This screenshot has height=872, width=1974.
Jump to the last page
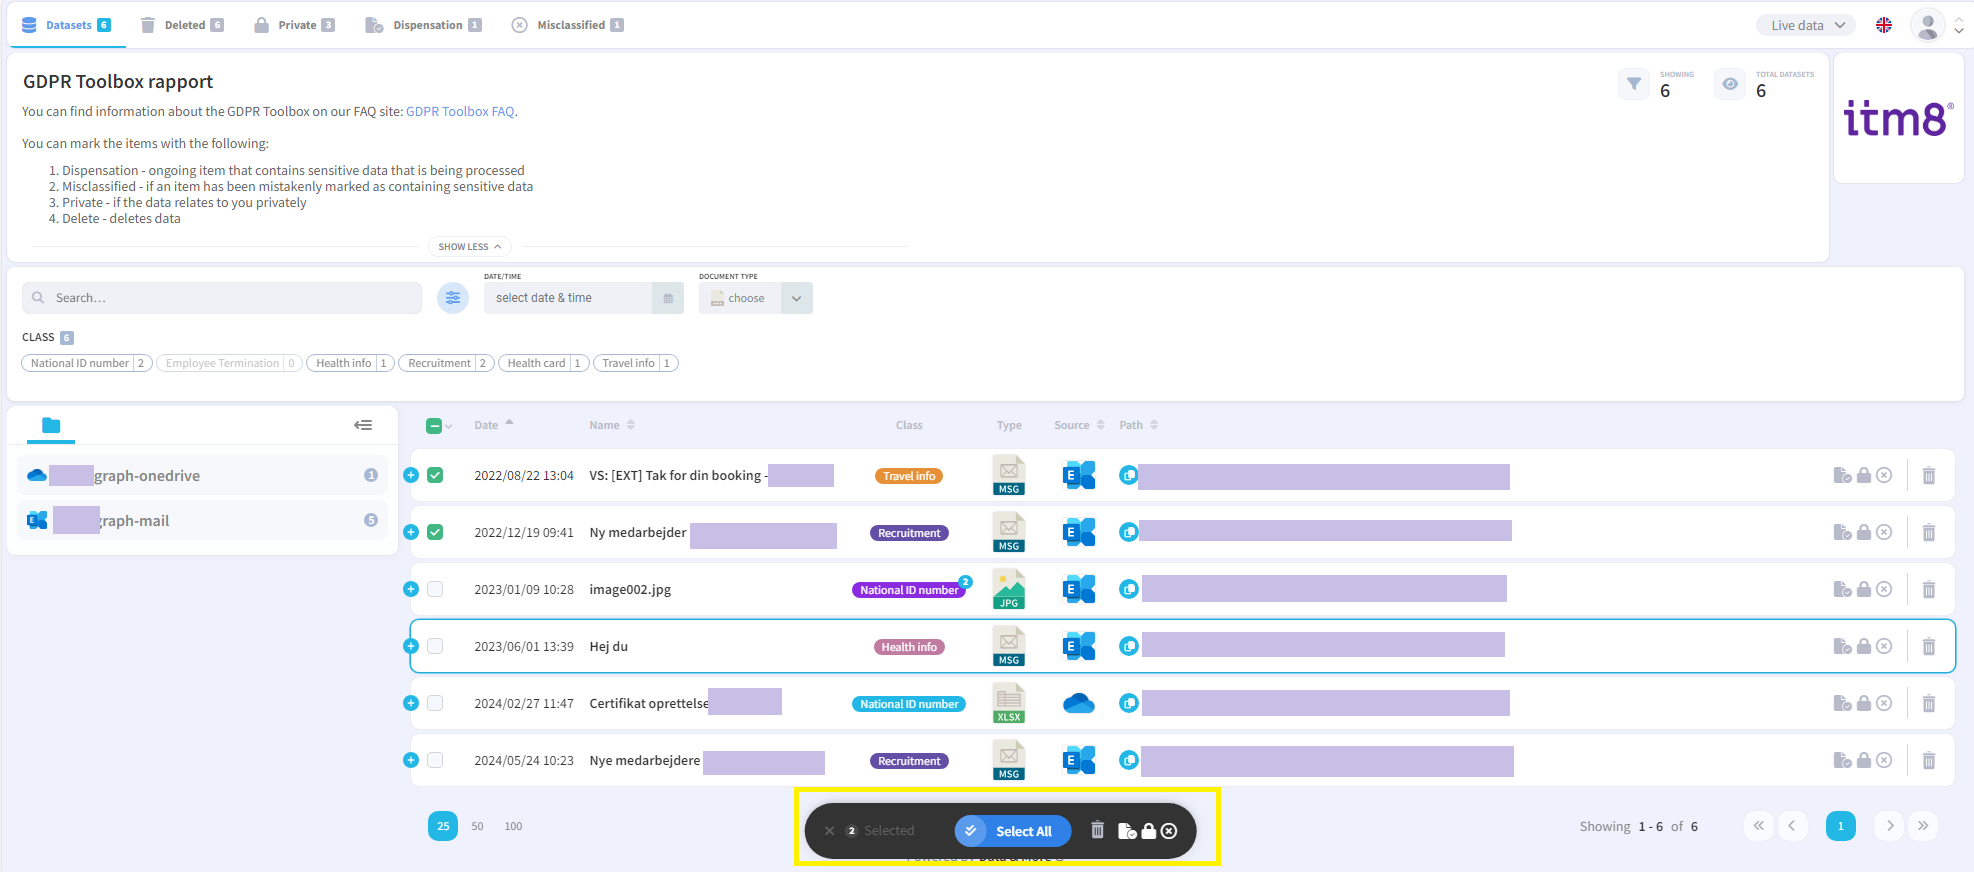tap(1922, 826)
